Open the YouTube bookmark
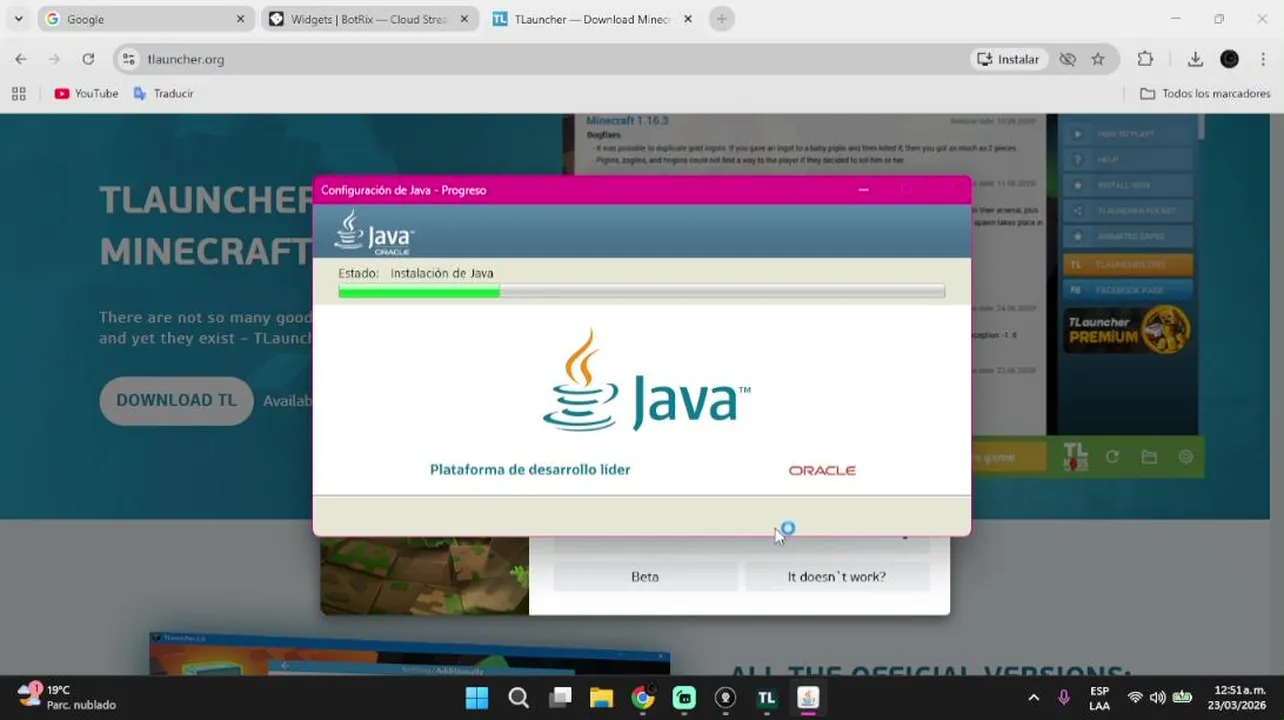1284x720 pixels. [86, 93]
